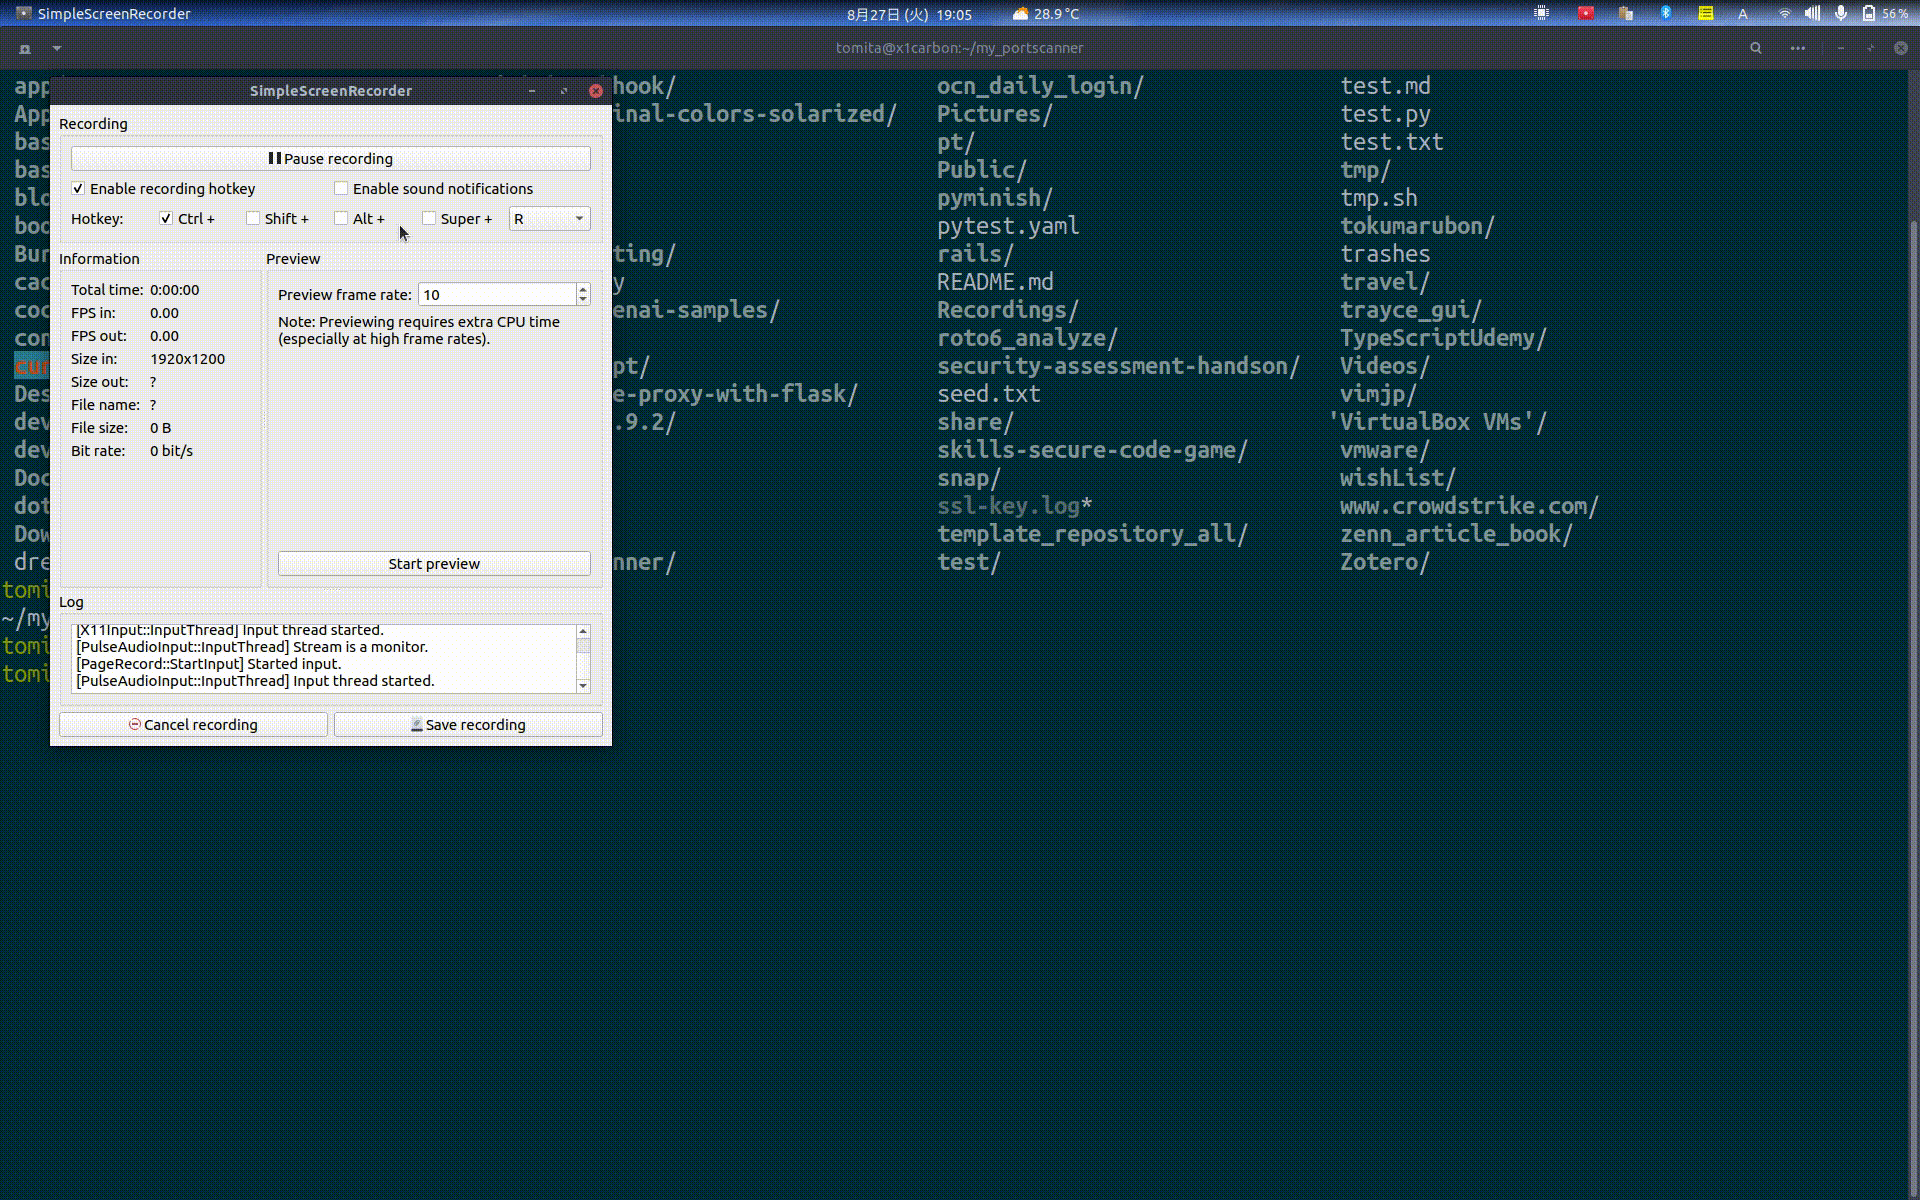
Task: Click the weather indicator showing 28.9 °C
Action: 1045,14
